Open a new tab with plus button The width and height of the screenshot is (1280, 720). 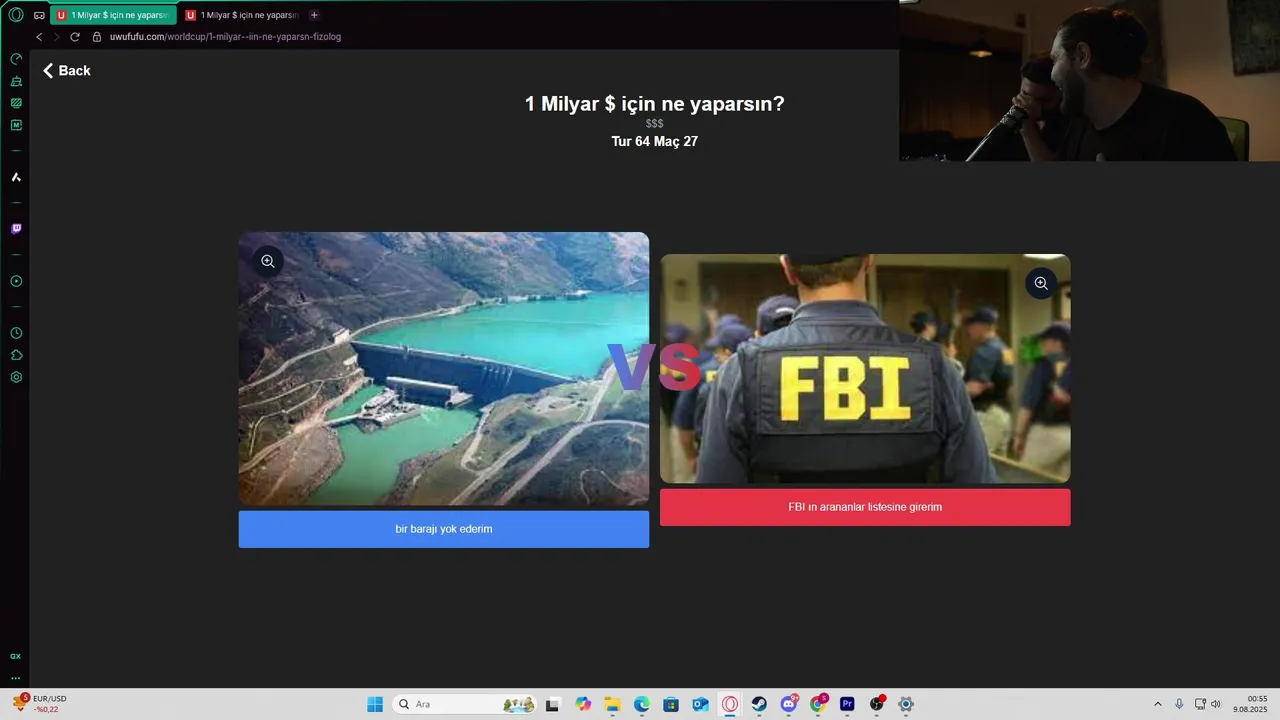[314, 15]
